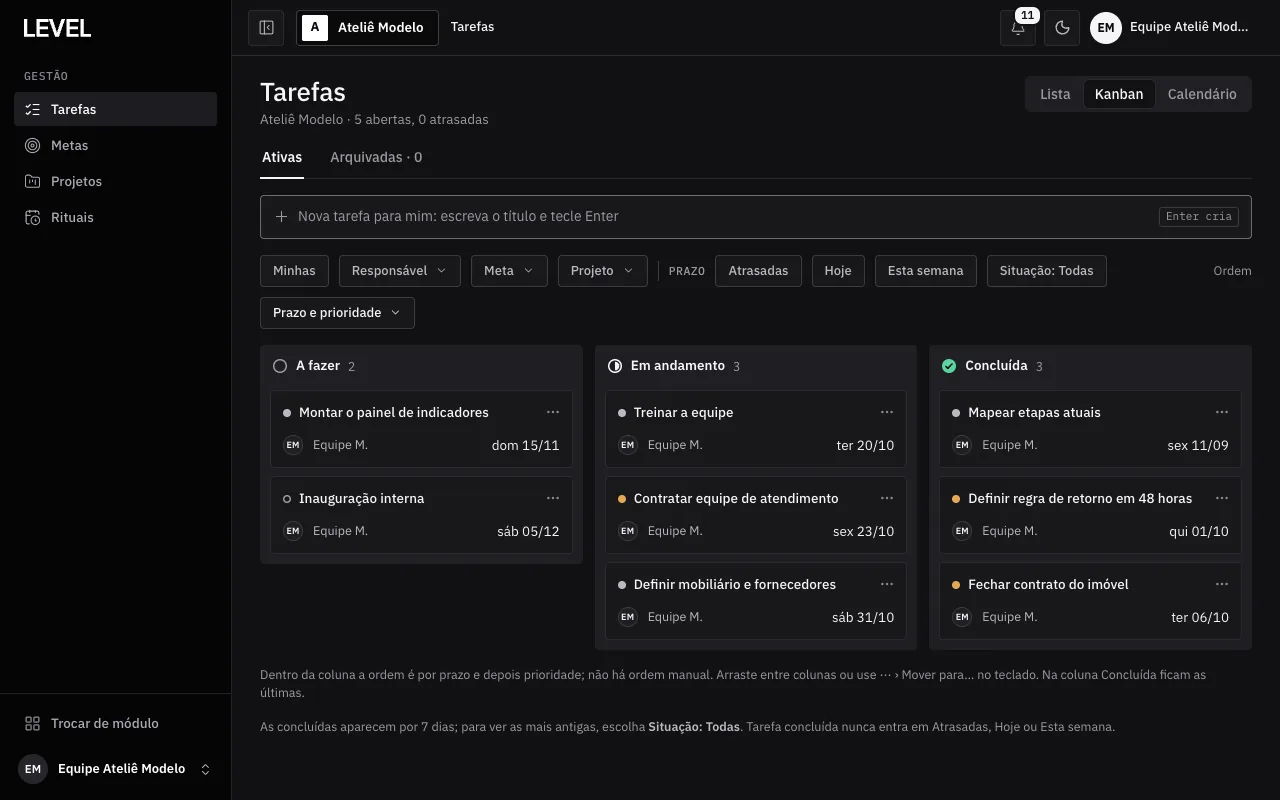This screenshot has width=1280, height=800.
Task: Click the EM avatar on Mapear etapas atuais
Action: pos(962,445)
